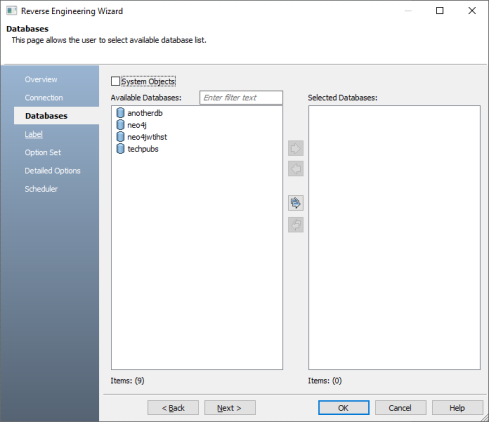Select the anotherdb database icon
The image size is (489, 422).
pos(120,113)
